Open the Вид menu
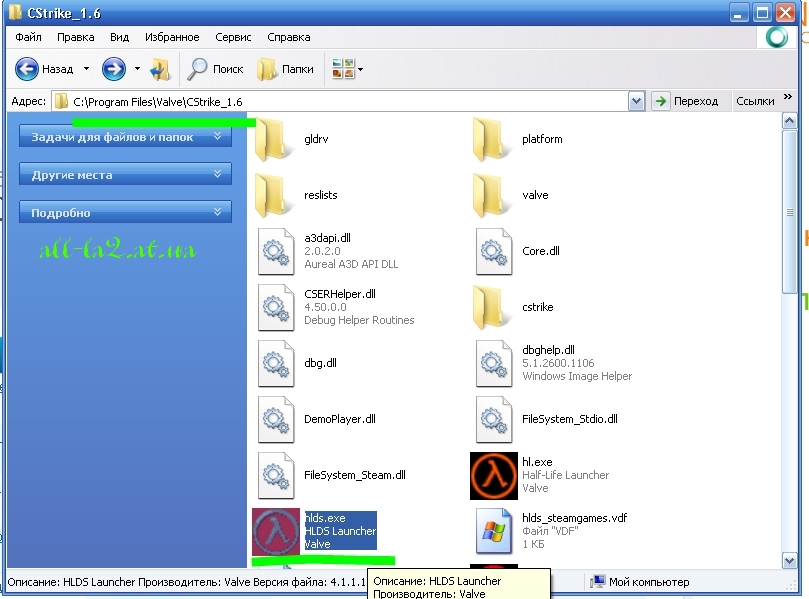809x599 pixels. coord(119,37)
